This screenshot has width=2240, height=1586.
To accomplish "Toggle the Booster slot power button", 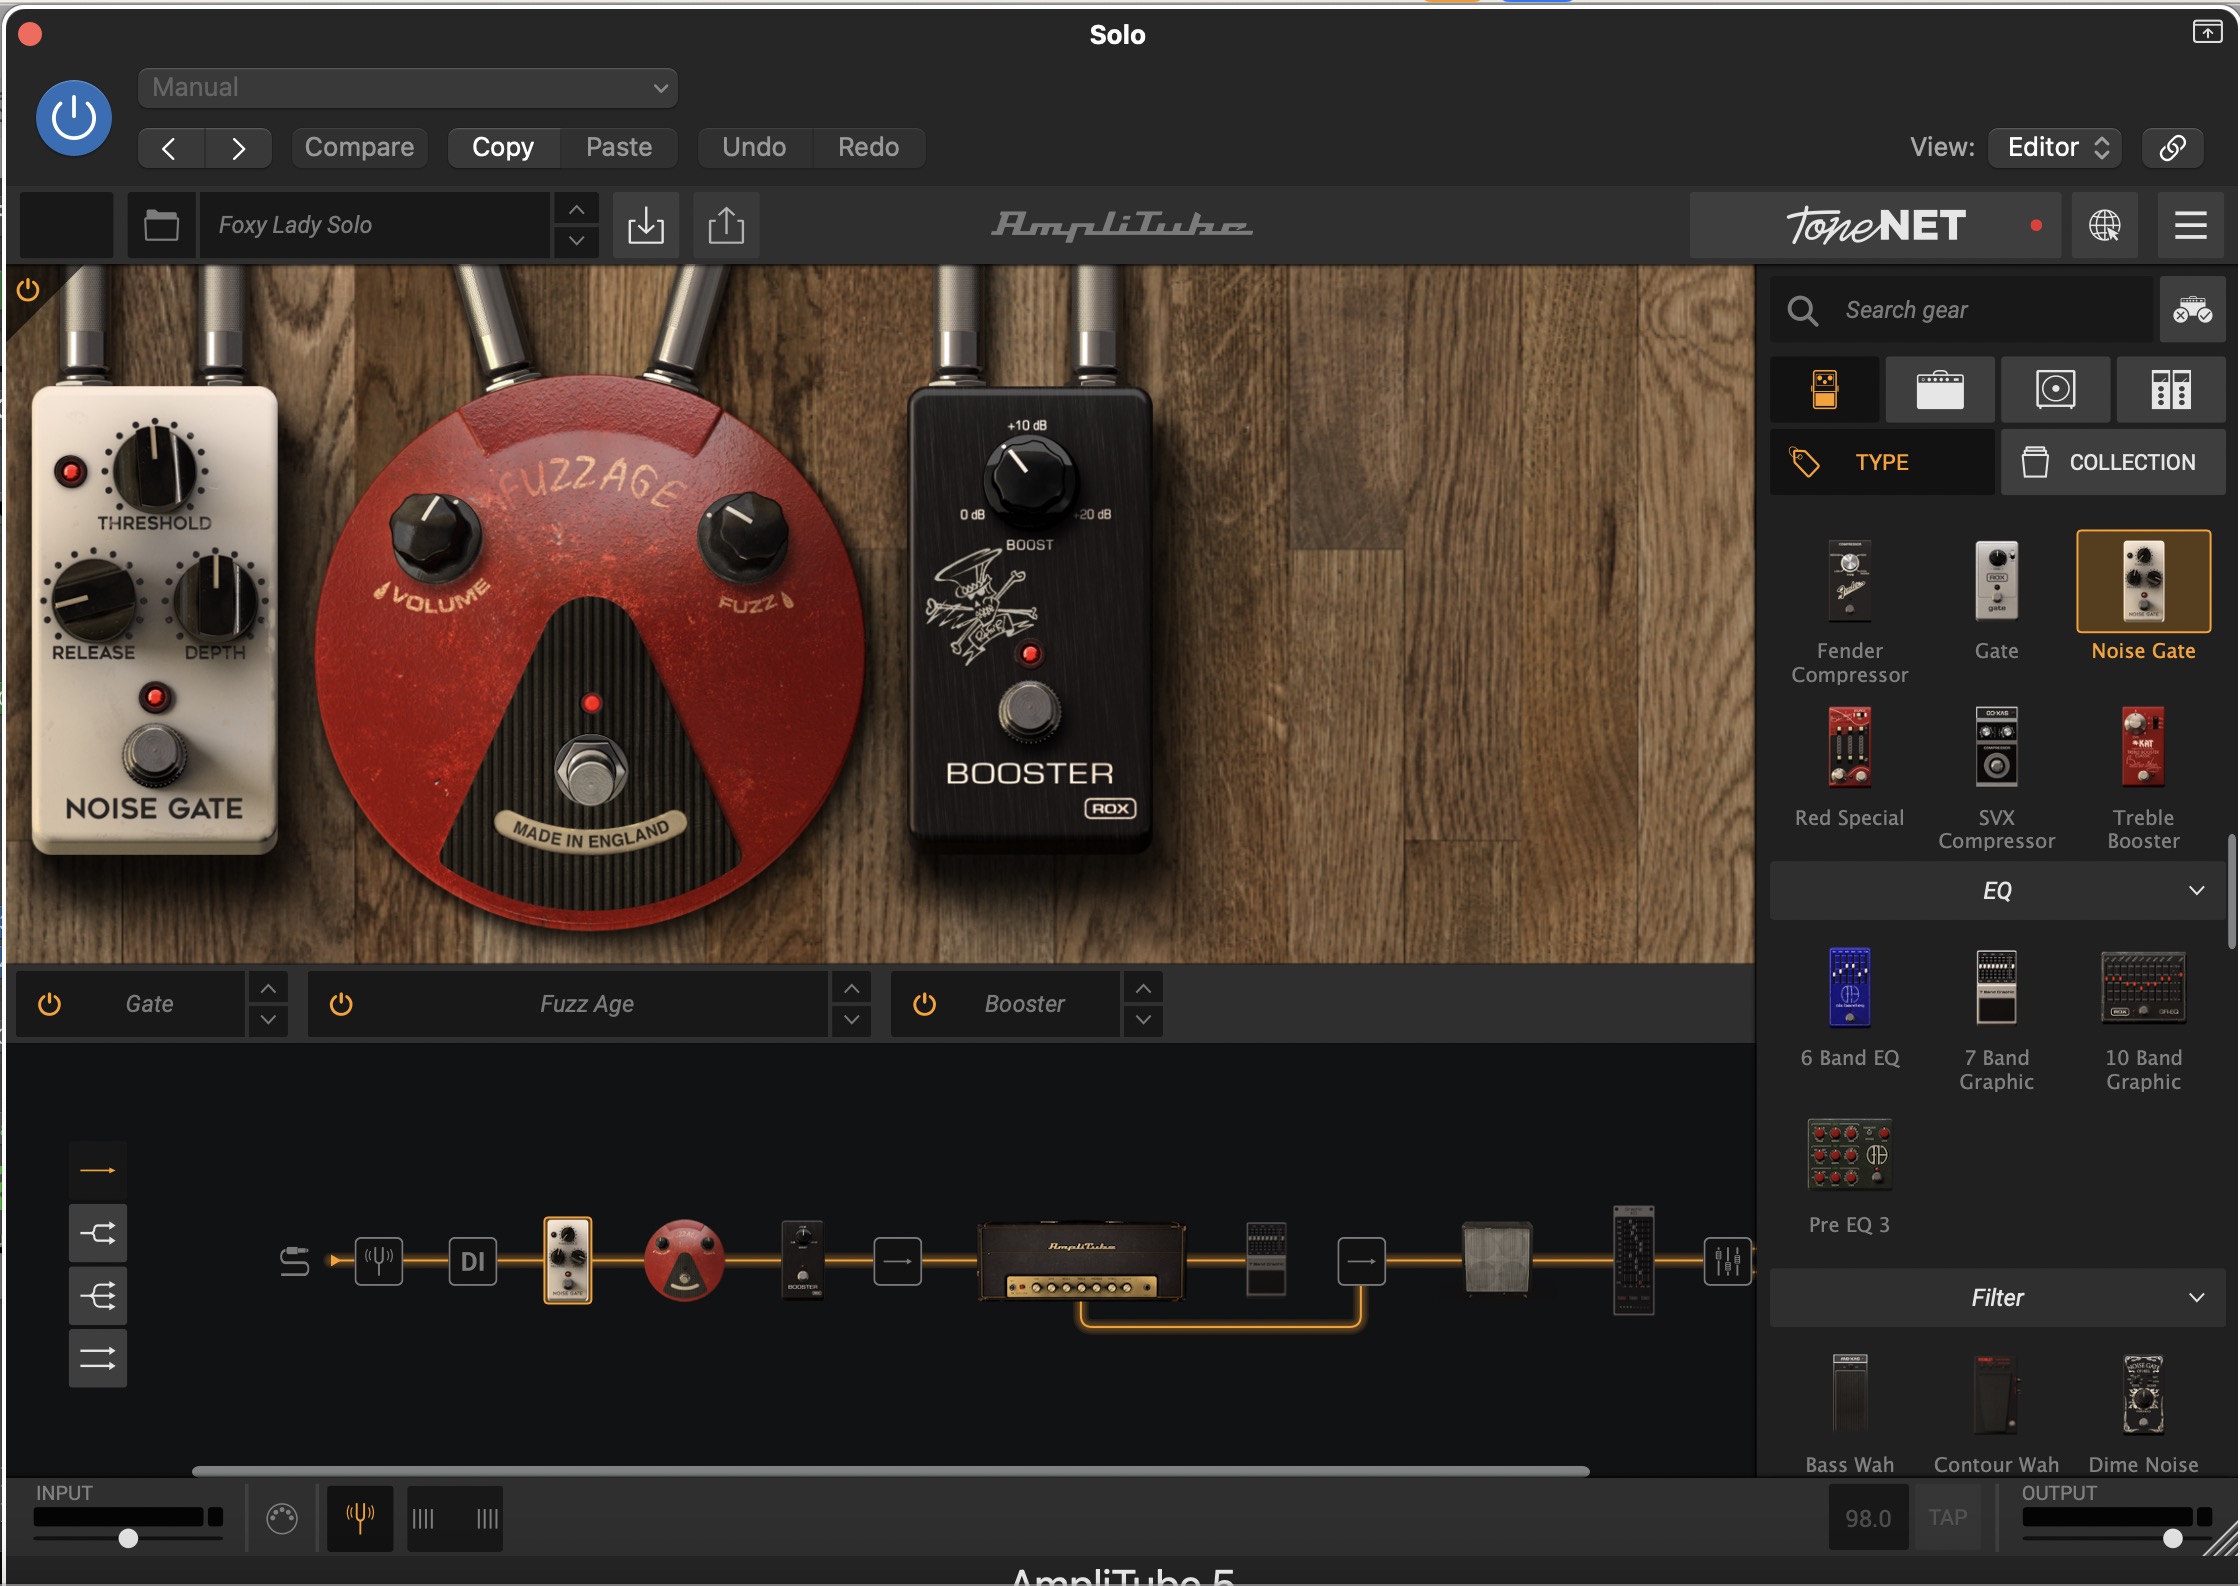I will pyautogui.click(x=925, y=1004).
